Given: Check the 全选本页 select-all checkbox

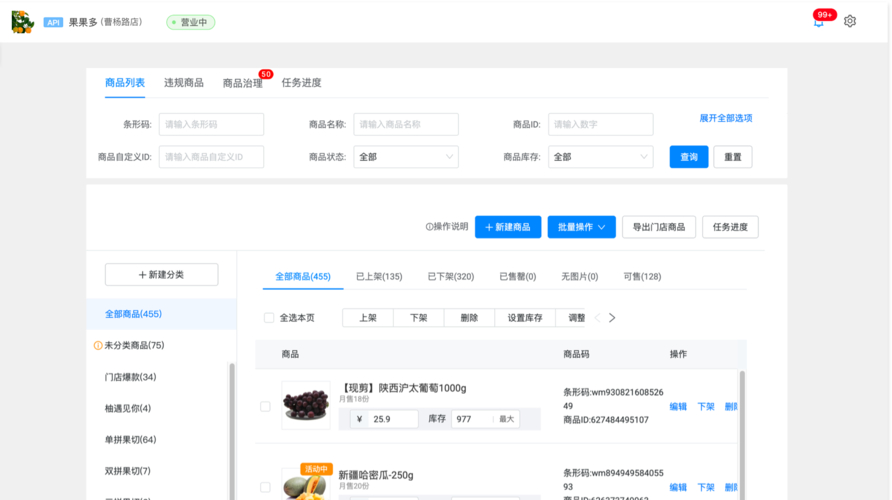Looking at the screenshot, I should [268, 318].
